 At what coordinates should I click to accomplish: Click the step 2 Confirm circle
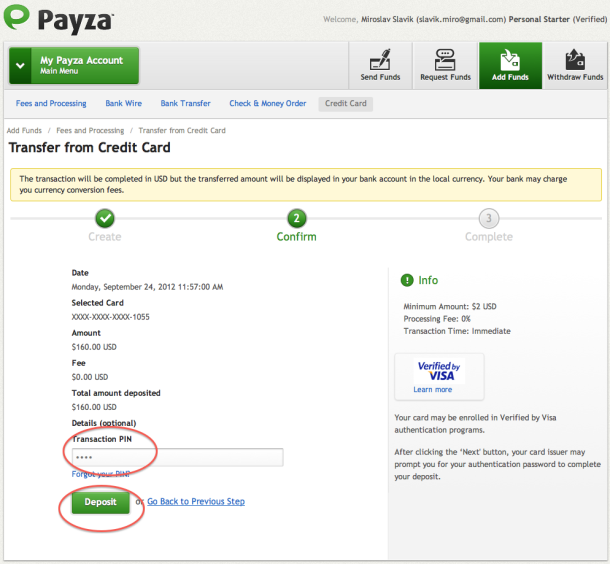tap(296, 218)
